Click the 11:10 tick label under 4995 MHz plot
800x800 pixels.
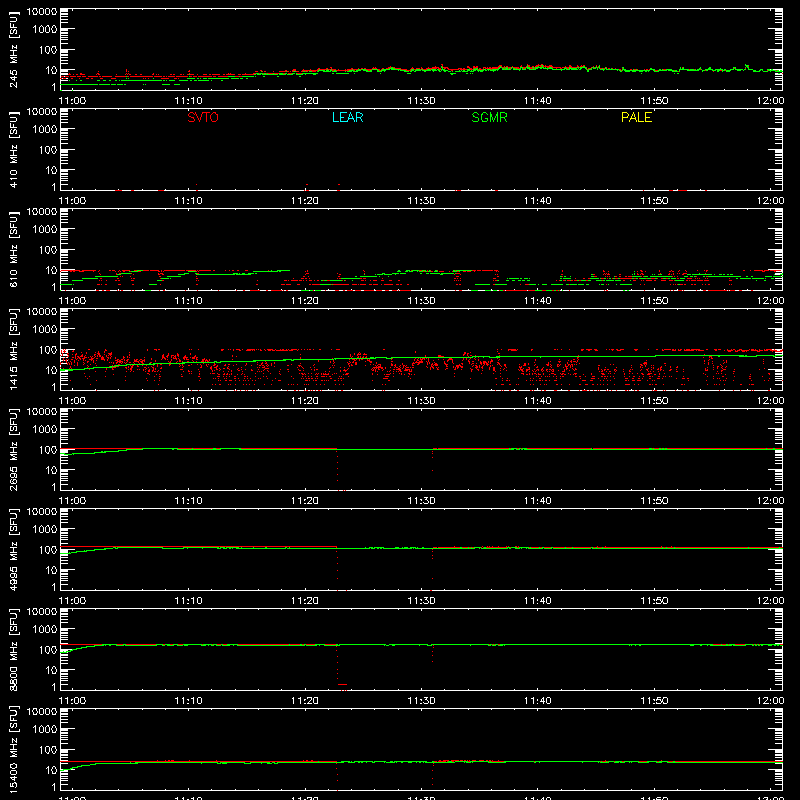point(188,601)
